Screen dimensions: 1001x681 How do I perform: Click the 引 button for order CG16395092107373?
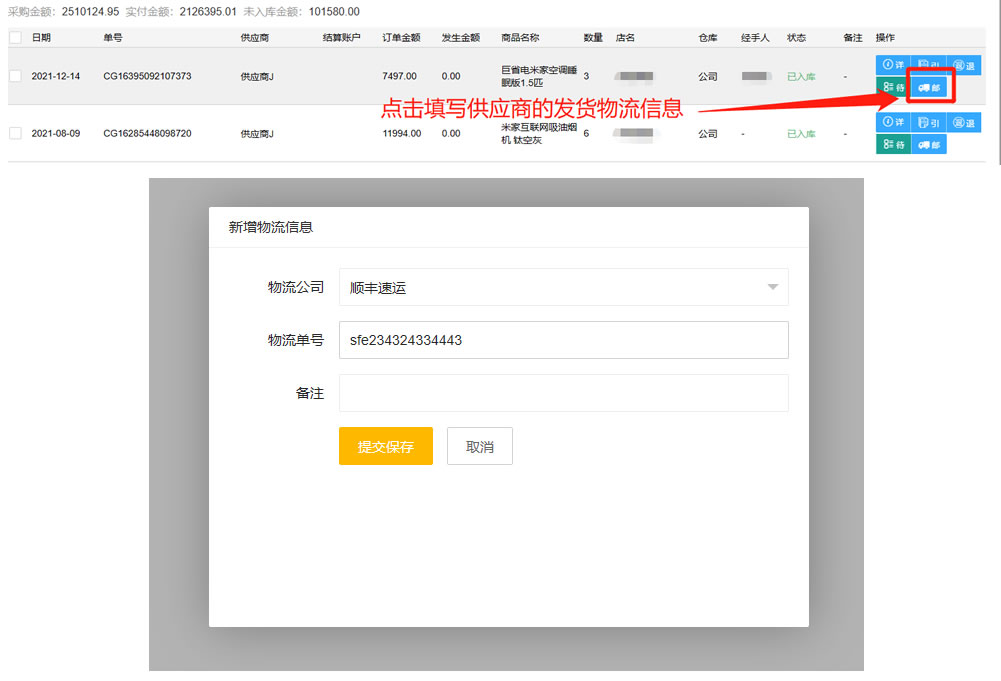928,65
